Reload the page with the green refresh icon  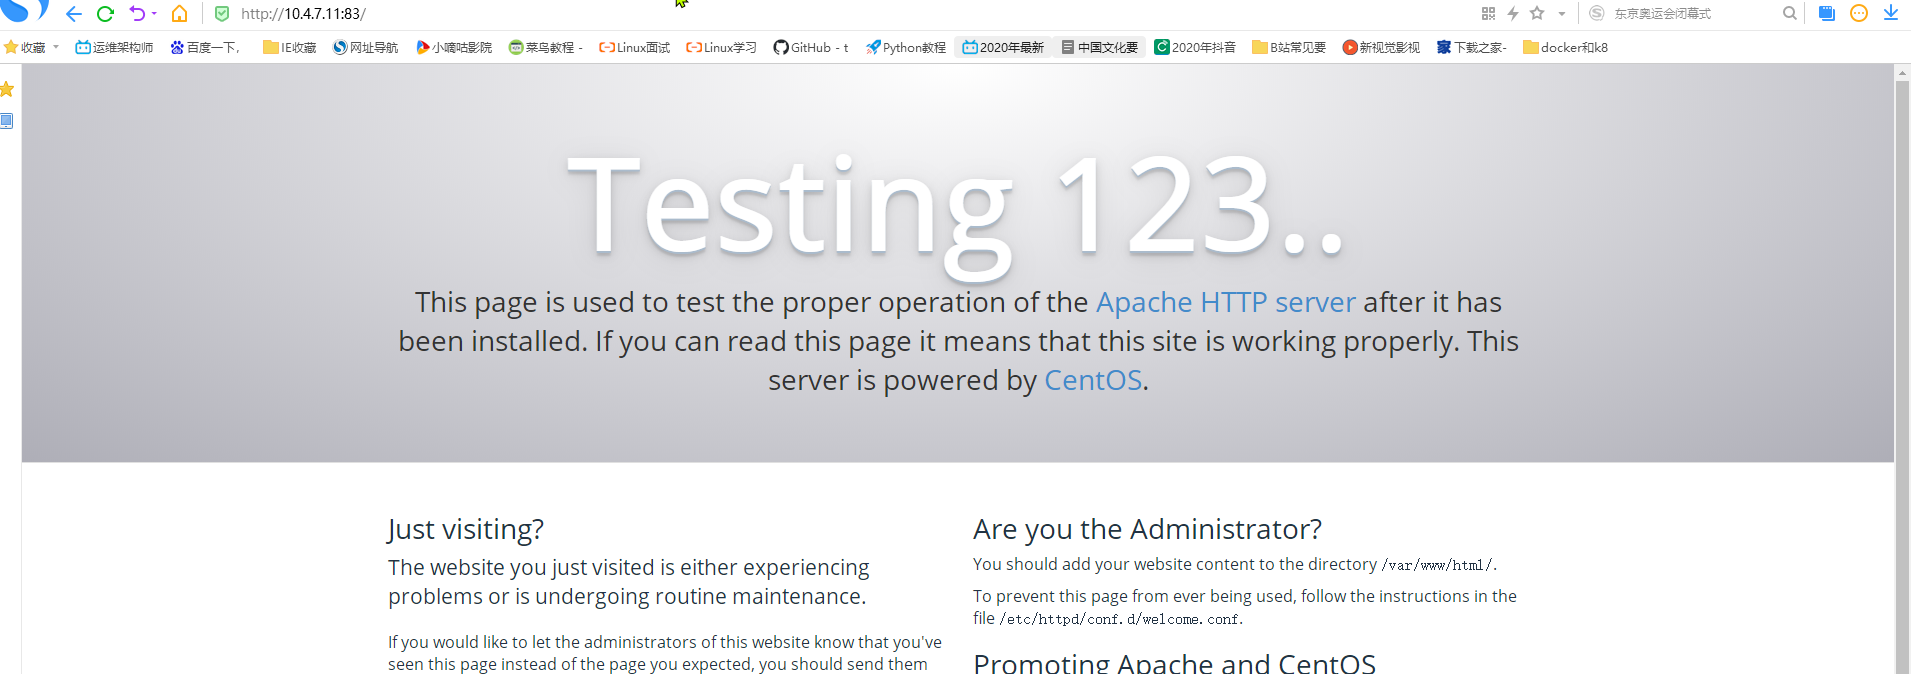[105, 14]
